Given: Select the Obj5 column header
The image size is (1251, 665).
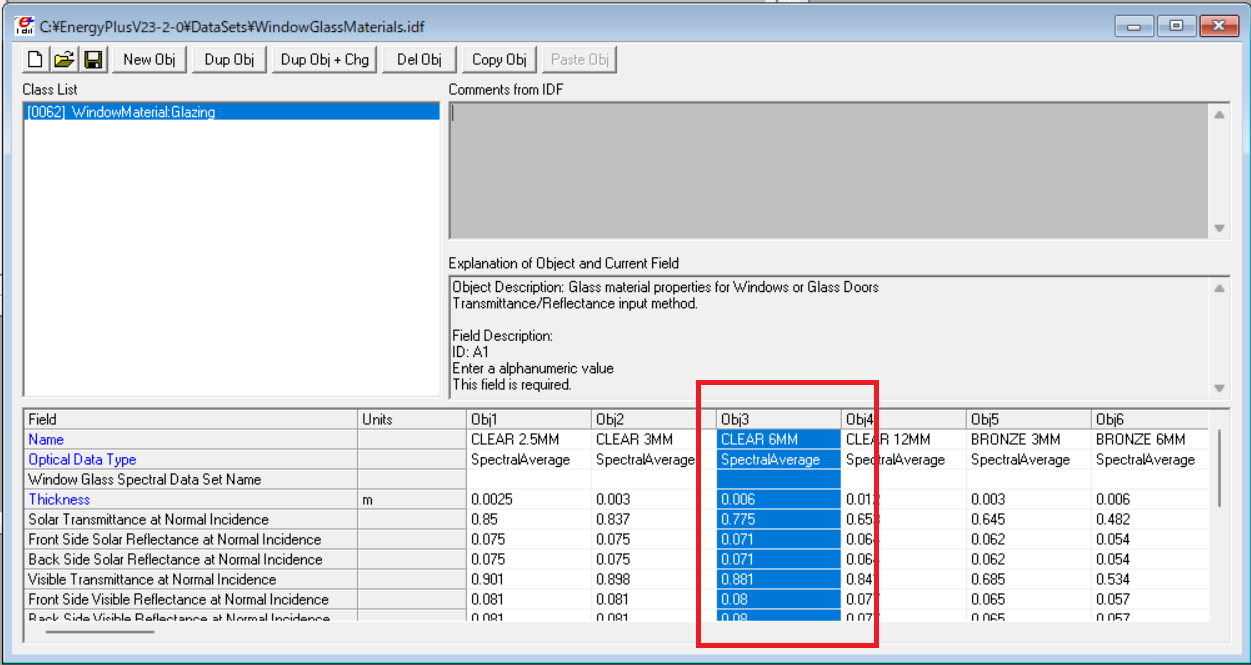Looking at the screenshot, I should click(1029, 419).
